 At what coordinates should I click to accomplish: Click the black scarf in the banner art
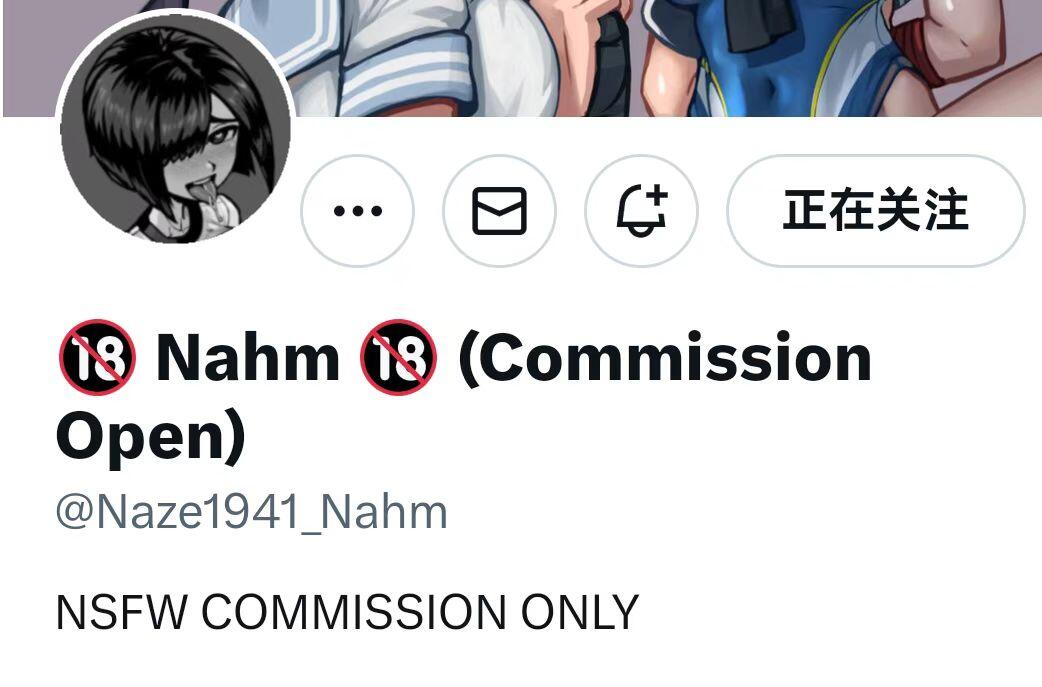click(x=758, y=23)
